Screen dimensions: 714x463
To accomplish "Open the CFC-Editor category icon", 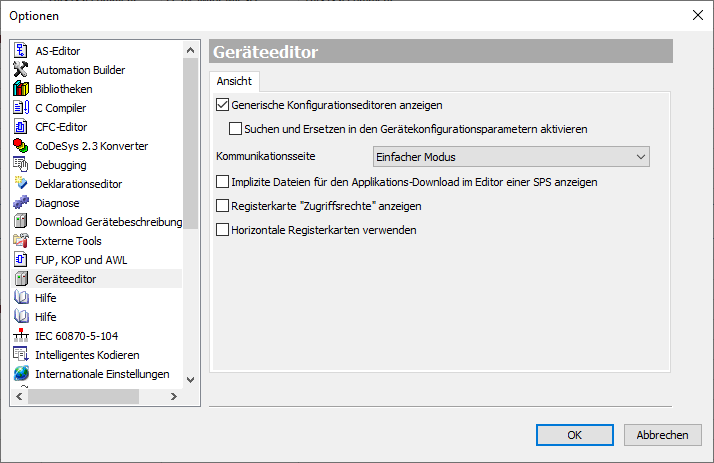I will pyautogui.click(x=21, y=127).
